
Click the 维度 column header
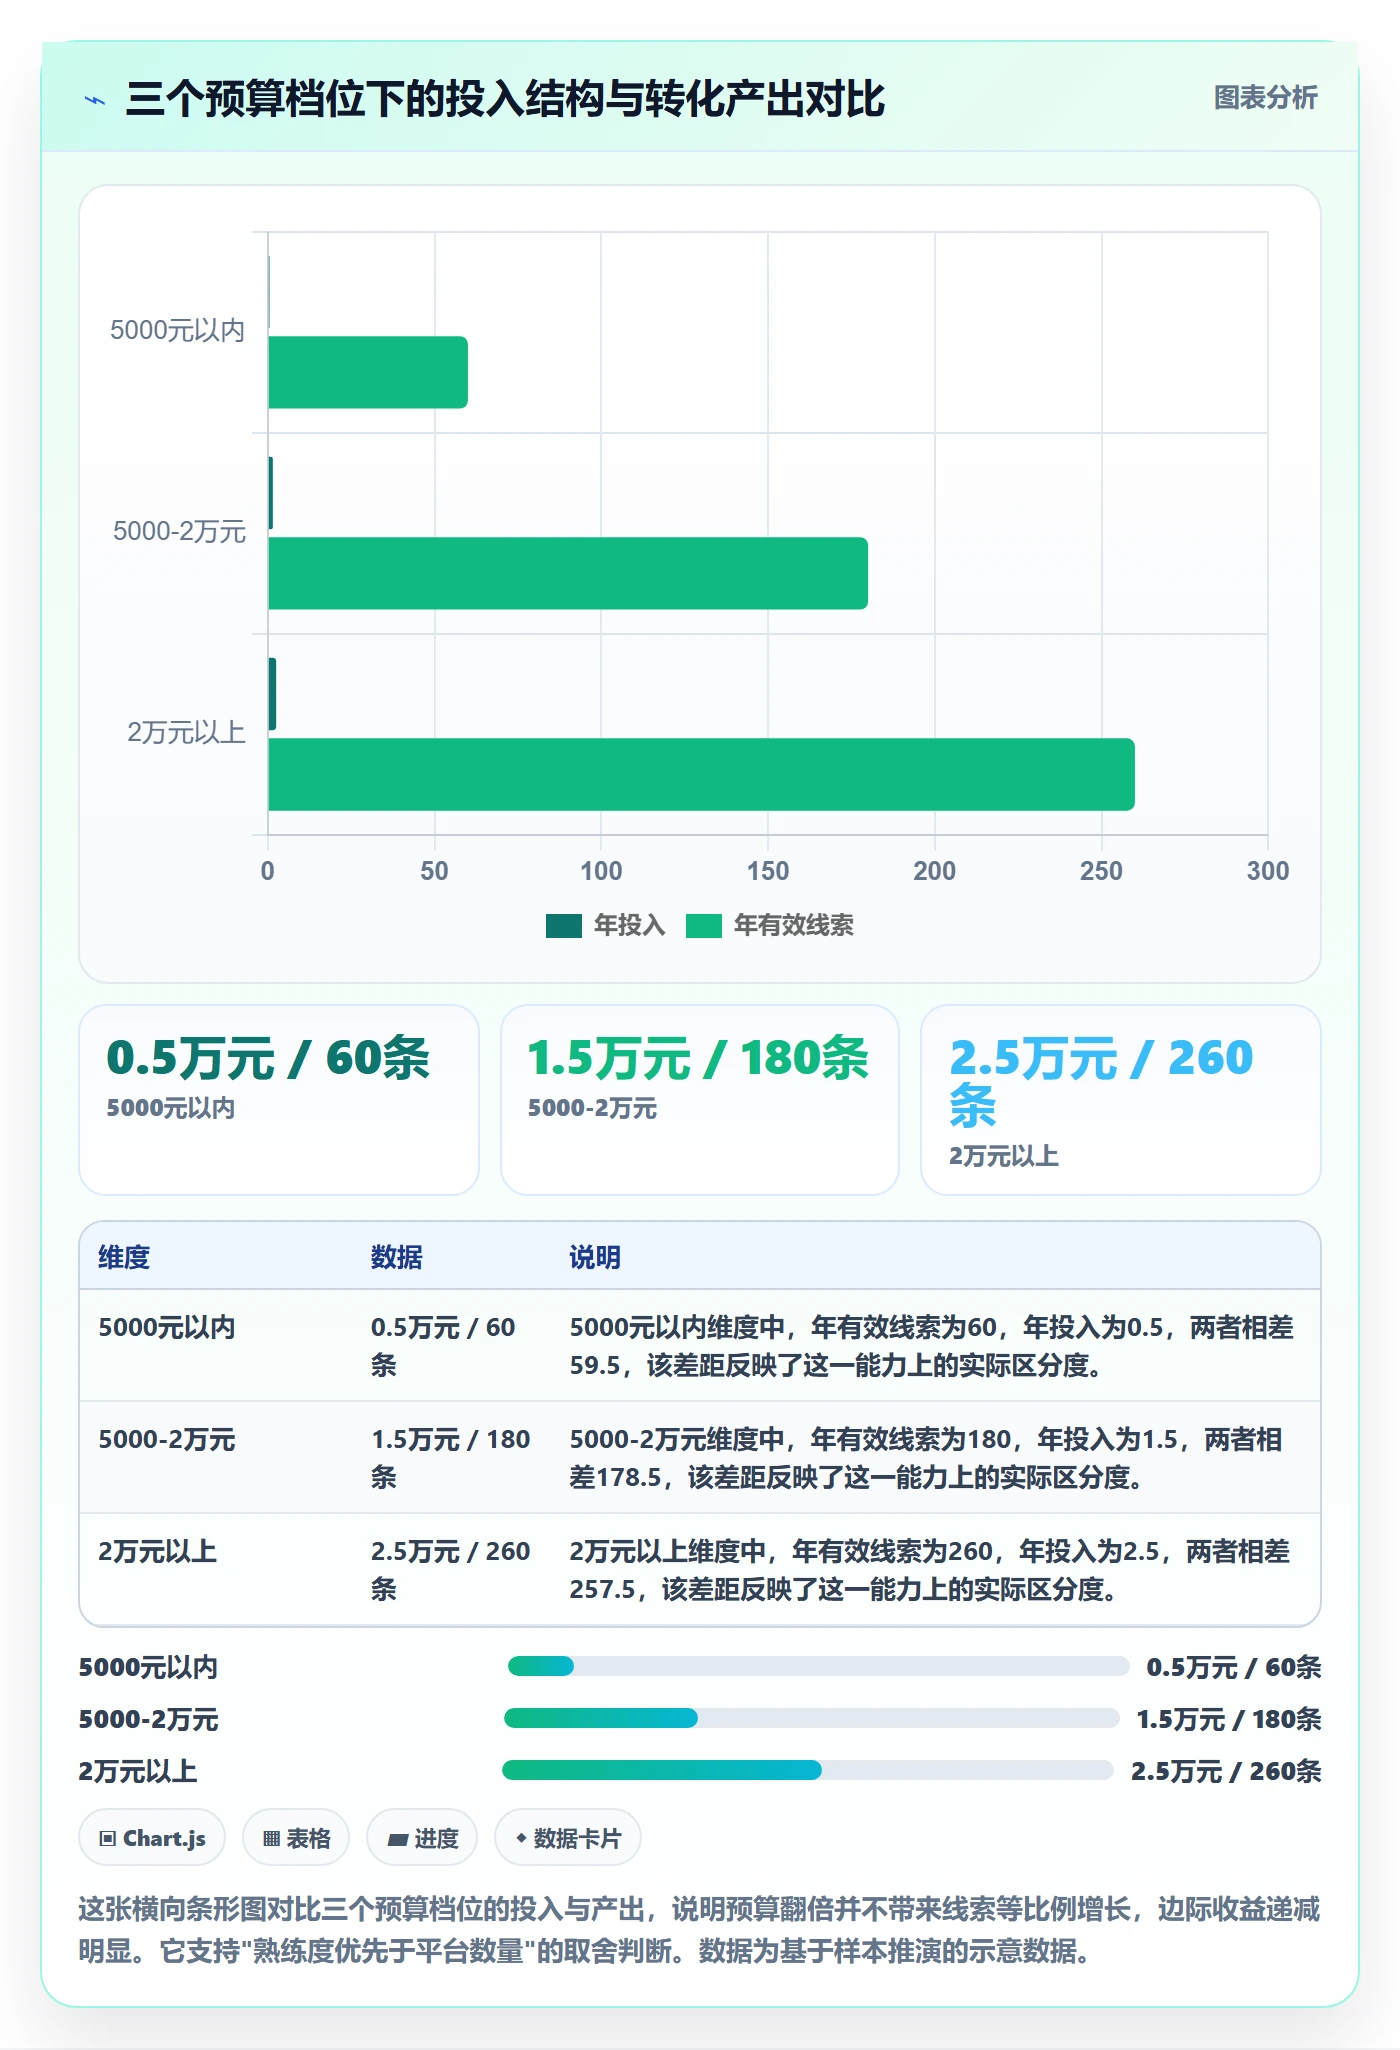coord(124,1257)
